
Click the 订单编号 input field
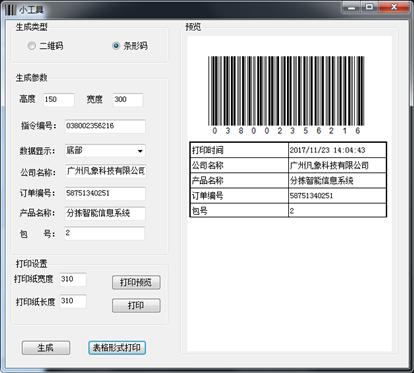(x=105, y=194)
